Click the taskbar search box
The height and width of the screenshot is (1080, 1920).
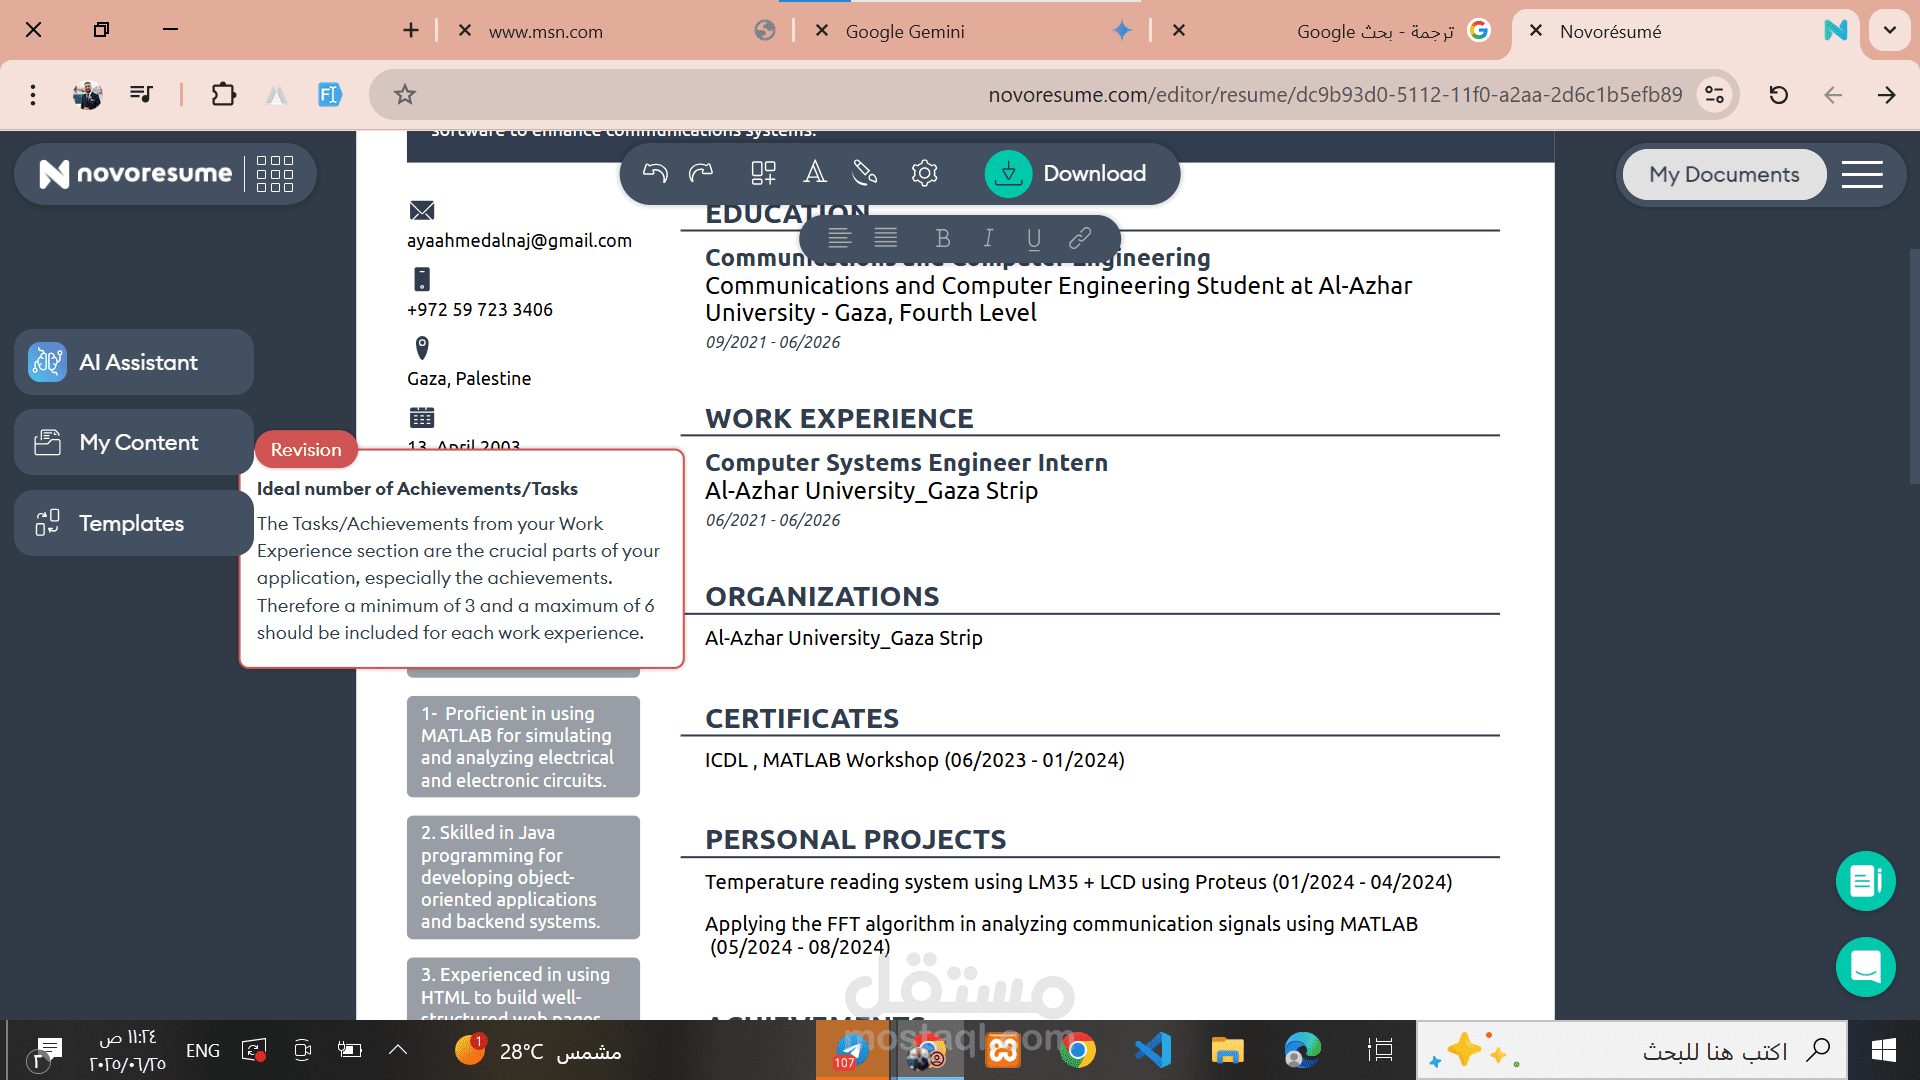click(x=1632, y=1050)
